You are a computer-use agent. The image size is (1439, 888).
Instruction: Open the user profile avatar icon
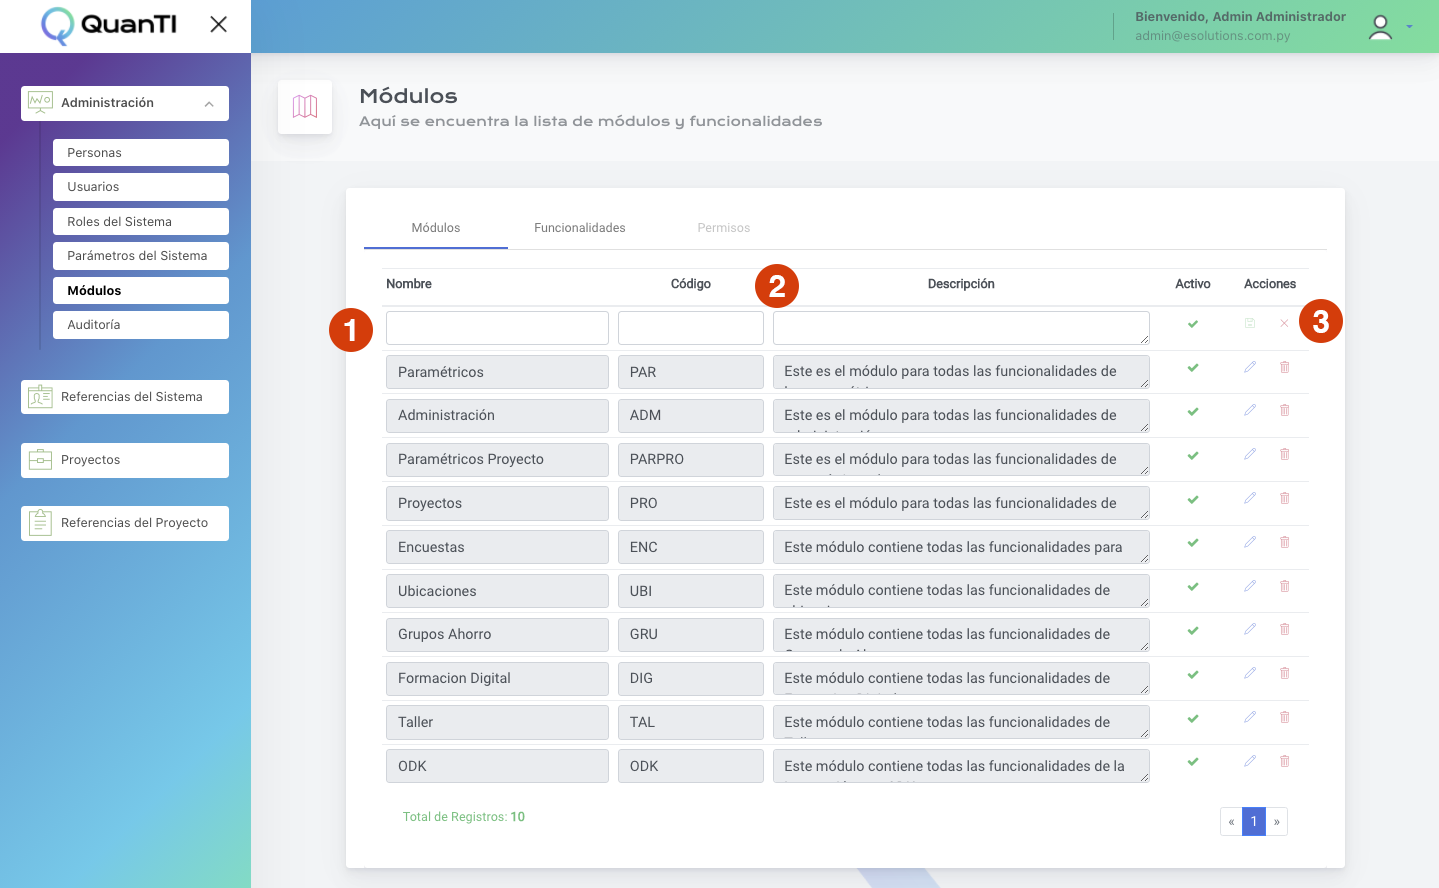pyautogui.click(x=1380, y=27)
